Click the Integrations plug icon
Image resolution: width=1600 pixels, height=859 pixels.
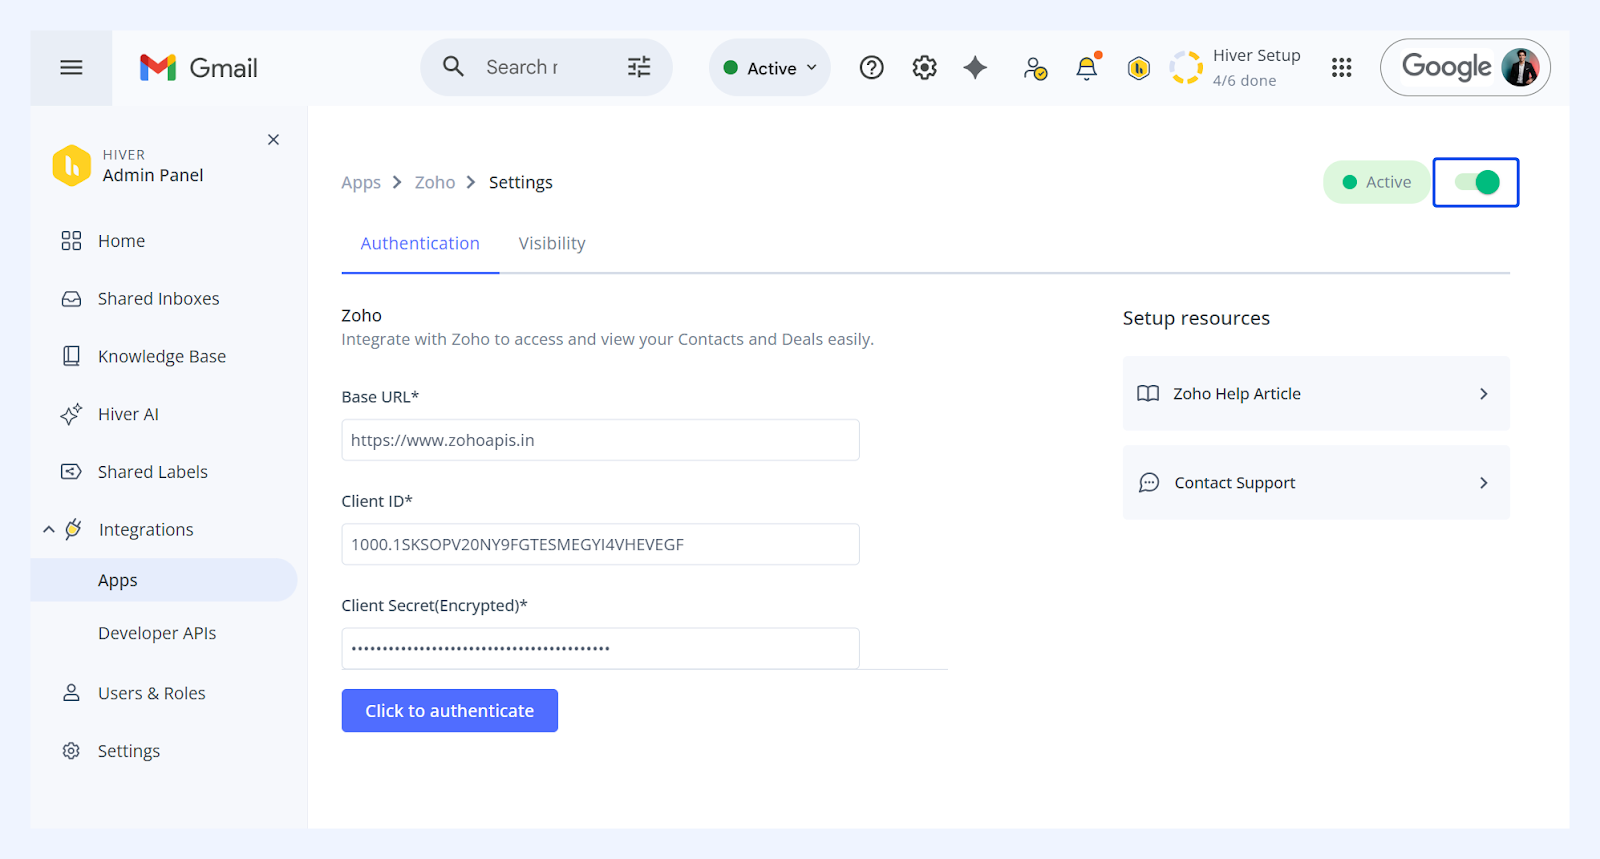click(73, 529)
